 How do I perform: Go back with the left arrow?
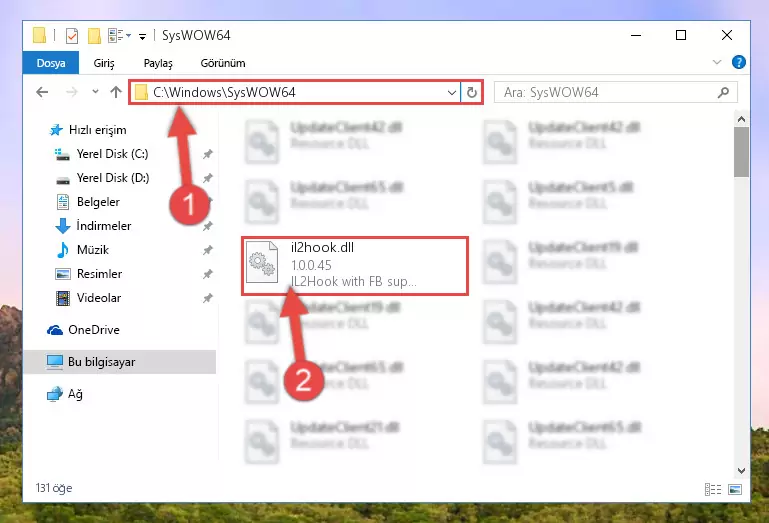click(x=42, y=92)
